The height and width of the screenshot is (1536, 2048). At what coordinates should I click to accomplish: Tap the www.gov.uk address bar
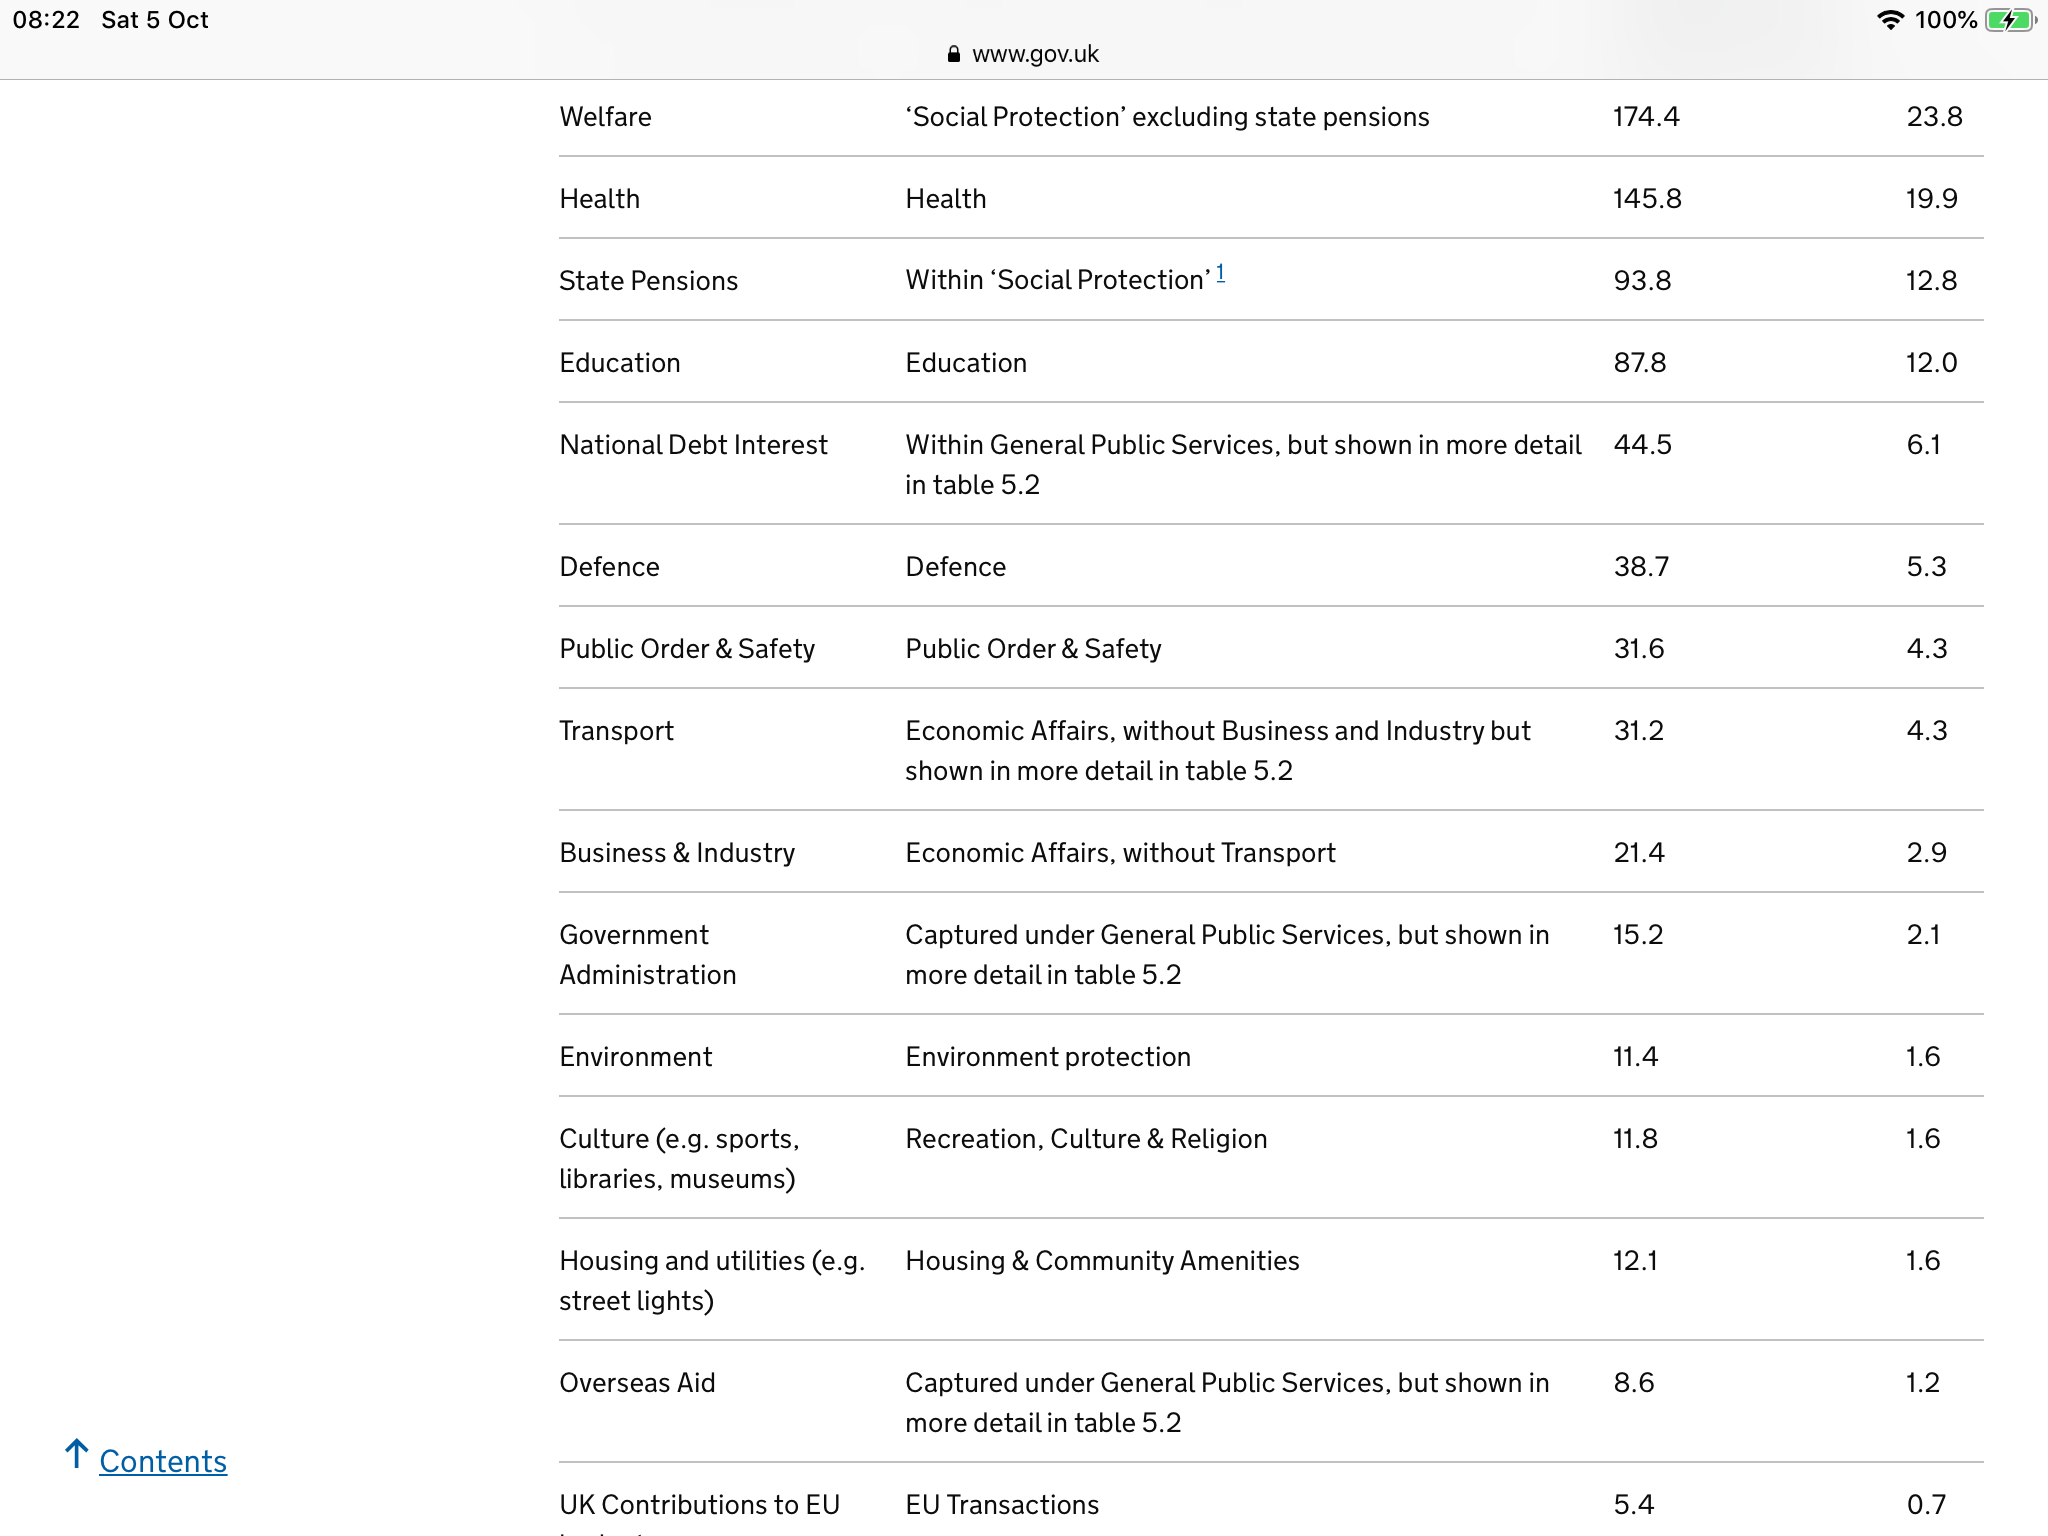click(x=1034, y=54)
